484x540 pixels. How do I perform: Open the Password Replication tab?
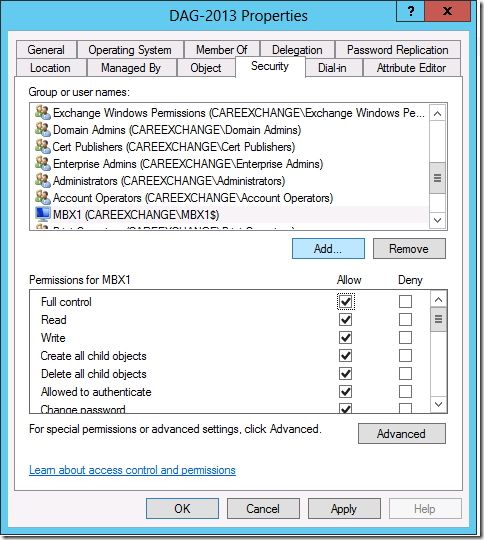398,50
